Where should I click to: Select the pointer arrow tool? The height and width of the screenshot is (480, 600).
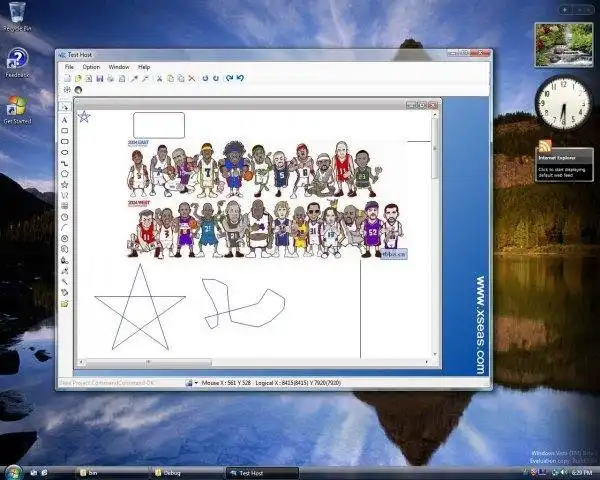point(65,107)
